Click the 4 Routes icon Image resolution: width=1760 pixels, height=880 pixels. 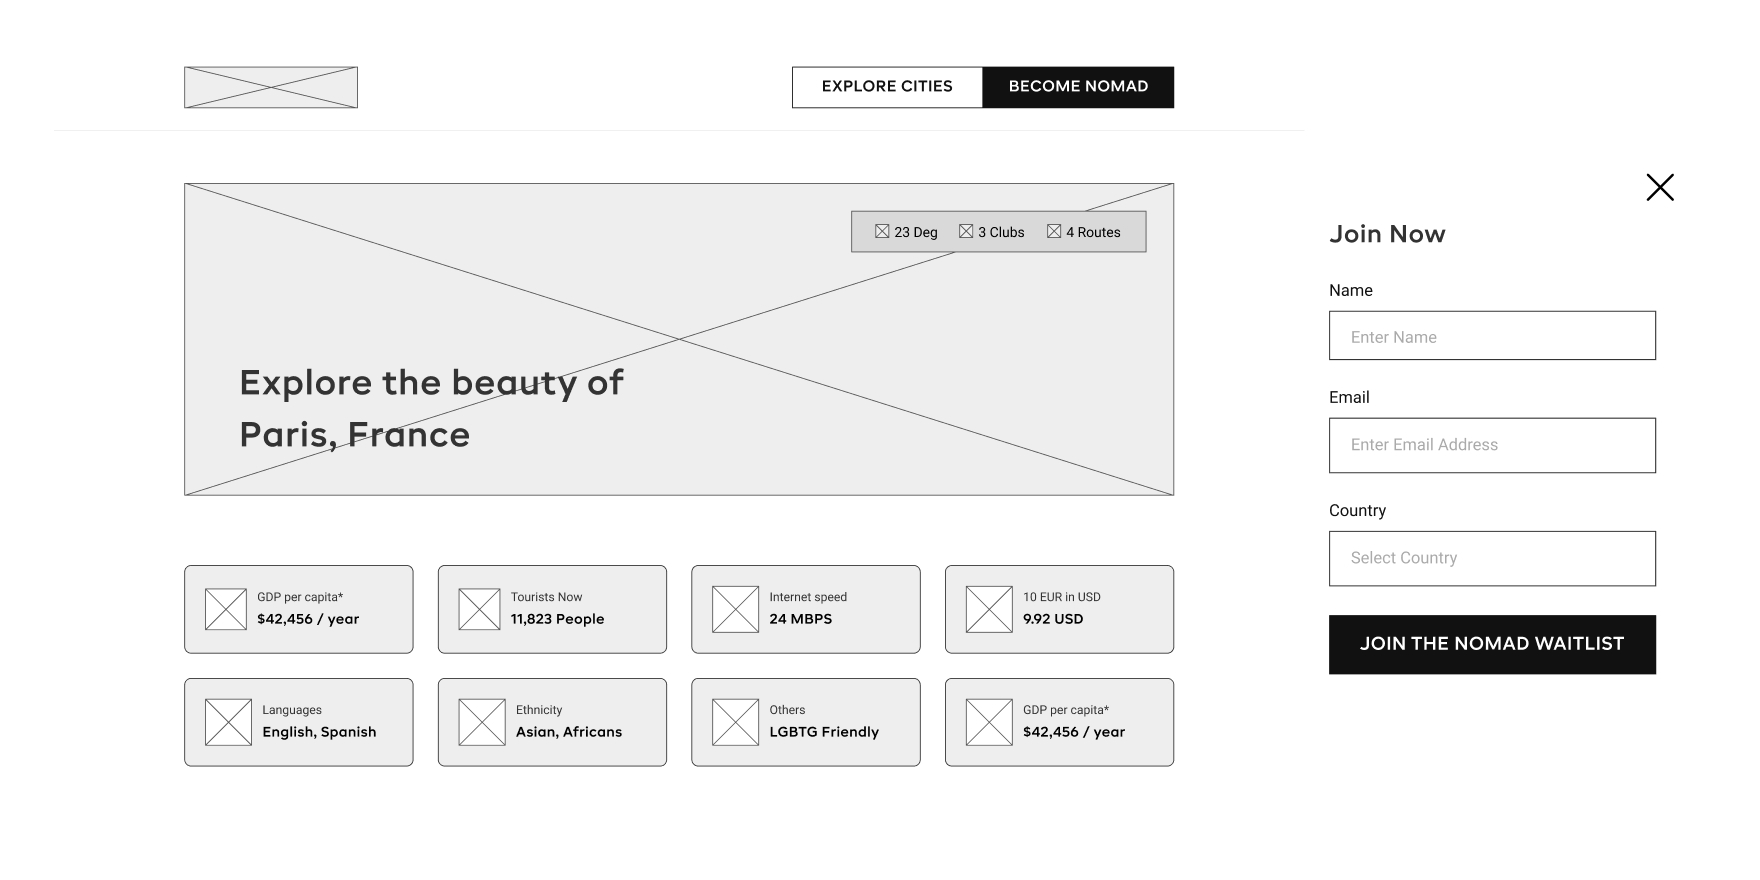(x=1054, y=231)
